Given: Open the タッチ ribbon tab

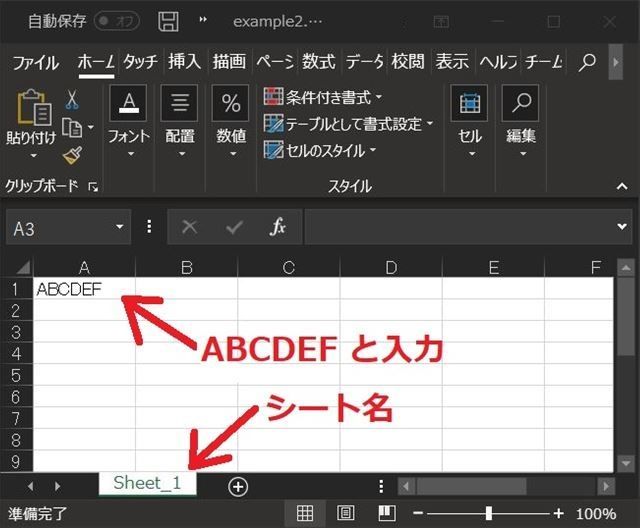Looking at the screenshot, I should [x=141, y=62].
